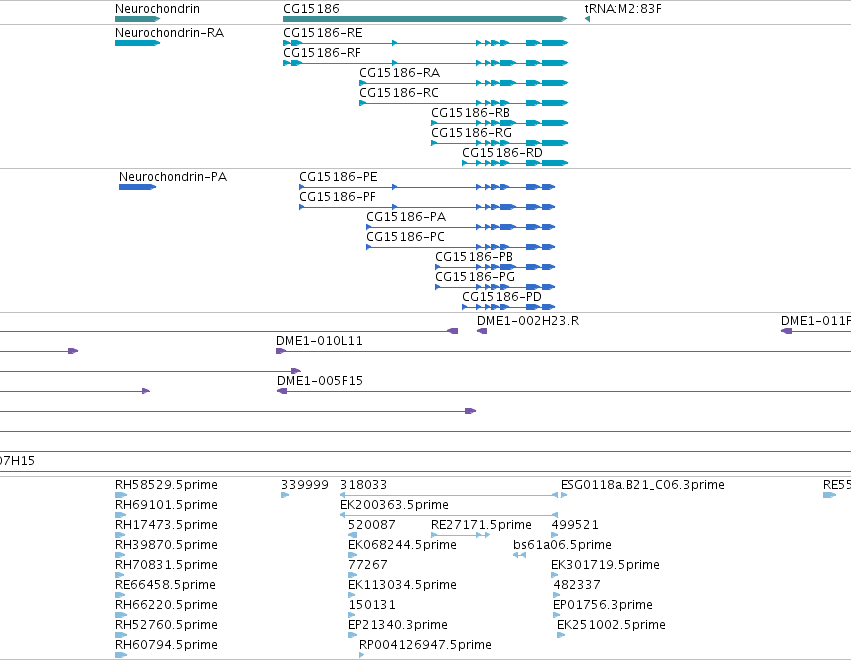Click the 339999 feature label

tap(304, 485)
